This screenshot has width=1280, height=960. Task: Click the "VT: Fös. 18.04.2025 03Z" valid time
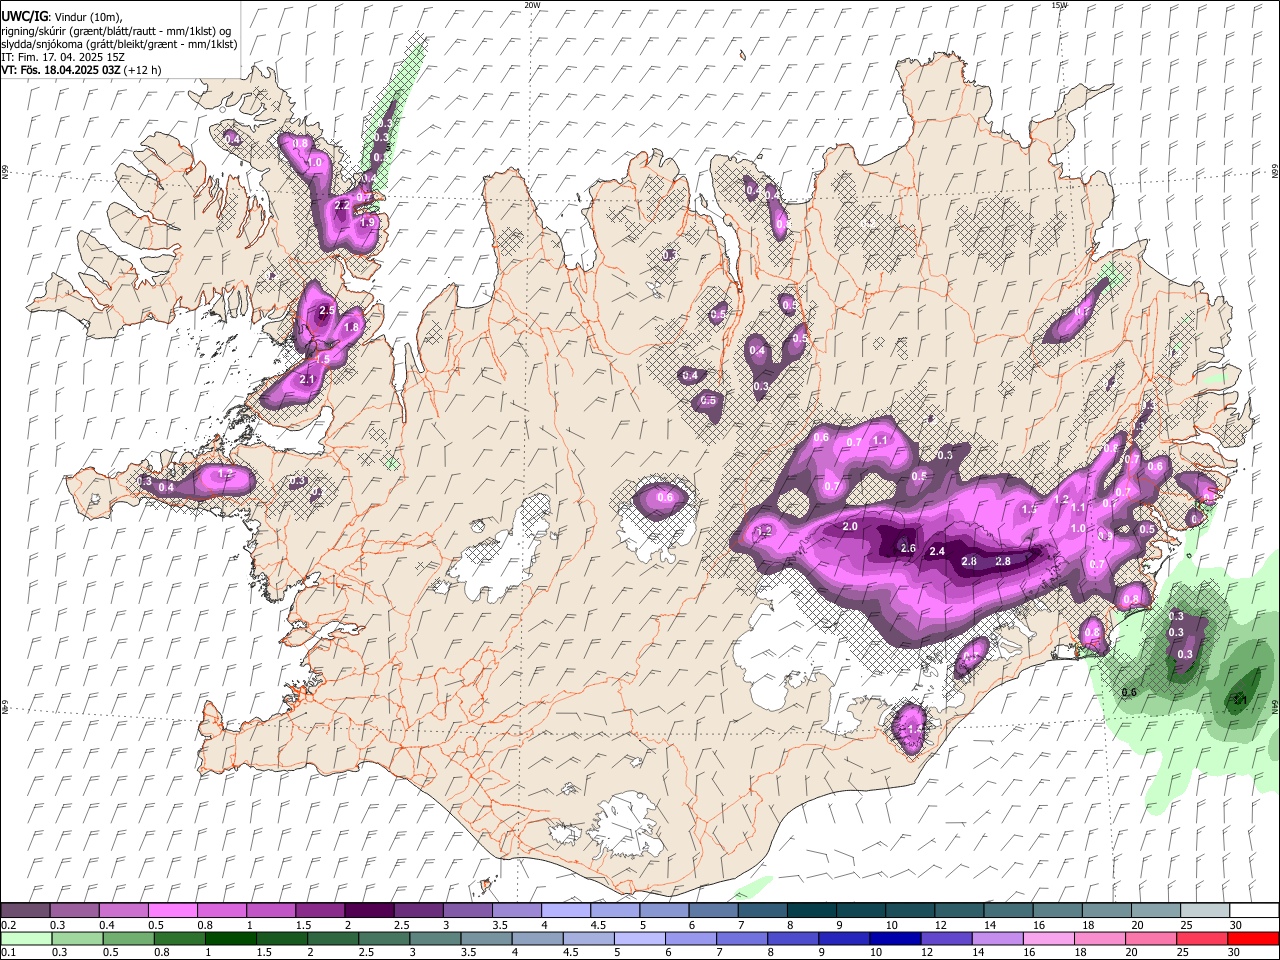point(61,70)
